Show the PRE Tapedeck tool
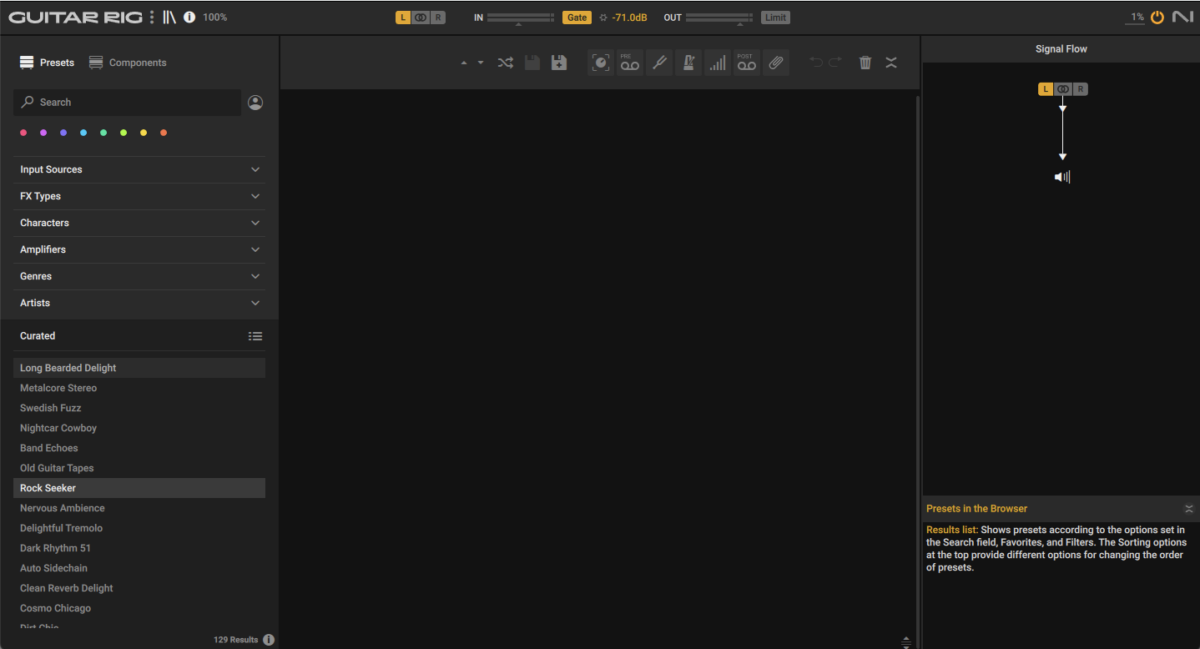Screen dimensions: 1200x649 (x=629, y=62)
